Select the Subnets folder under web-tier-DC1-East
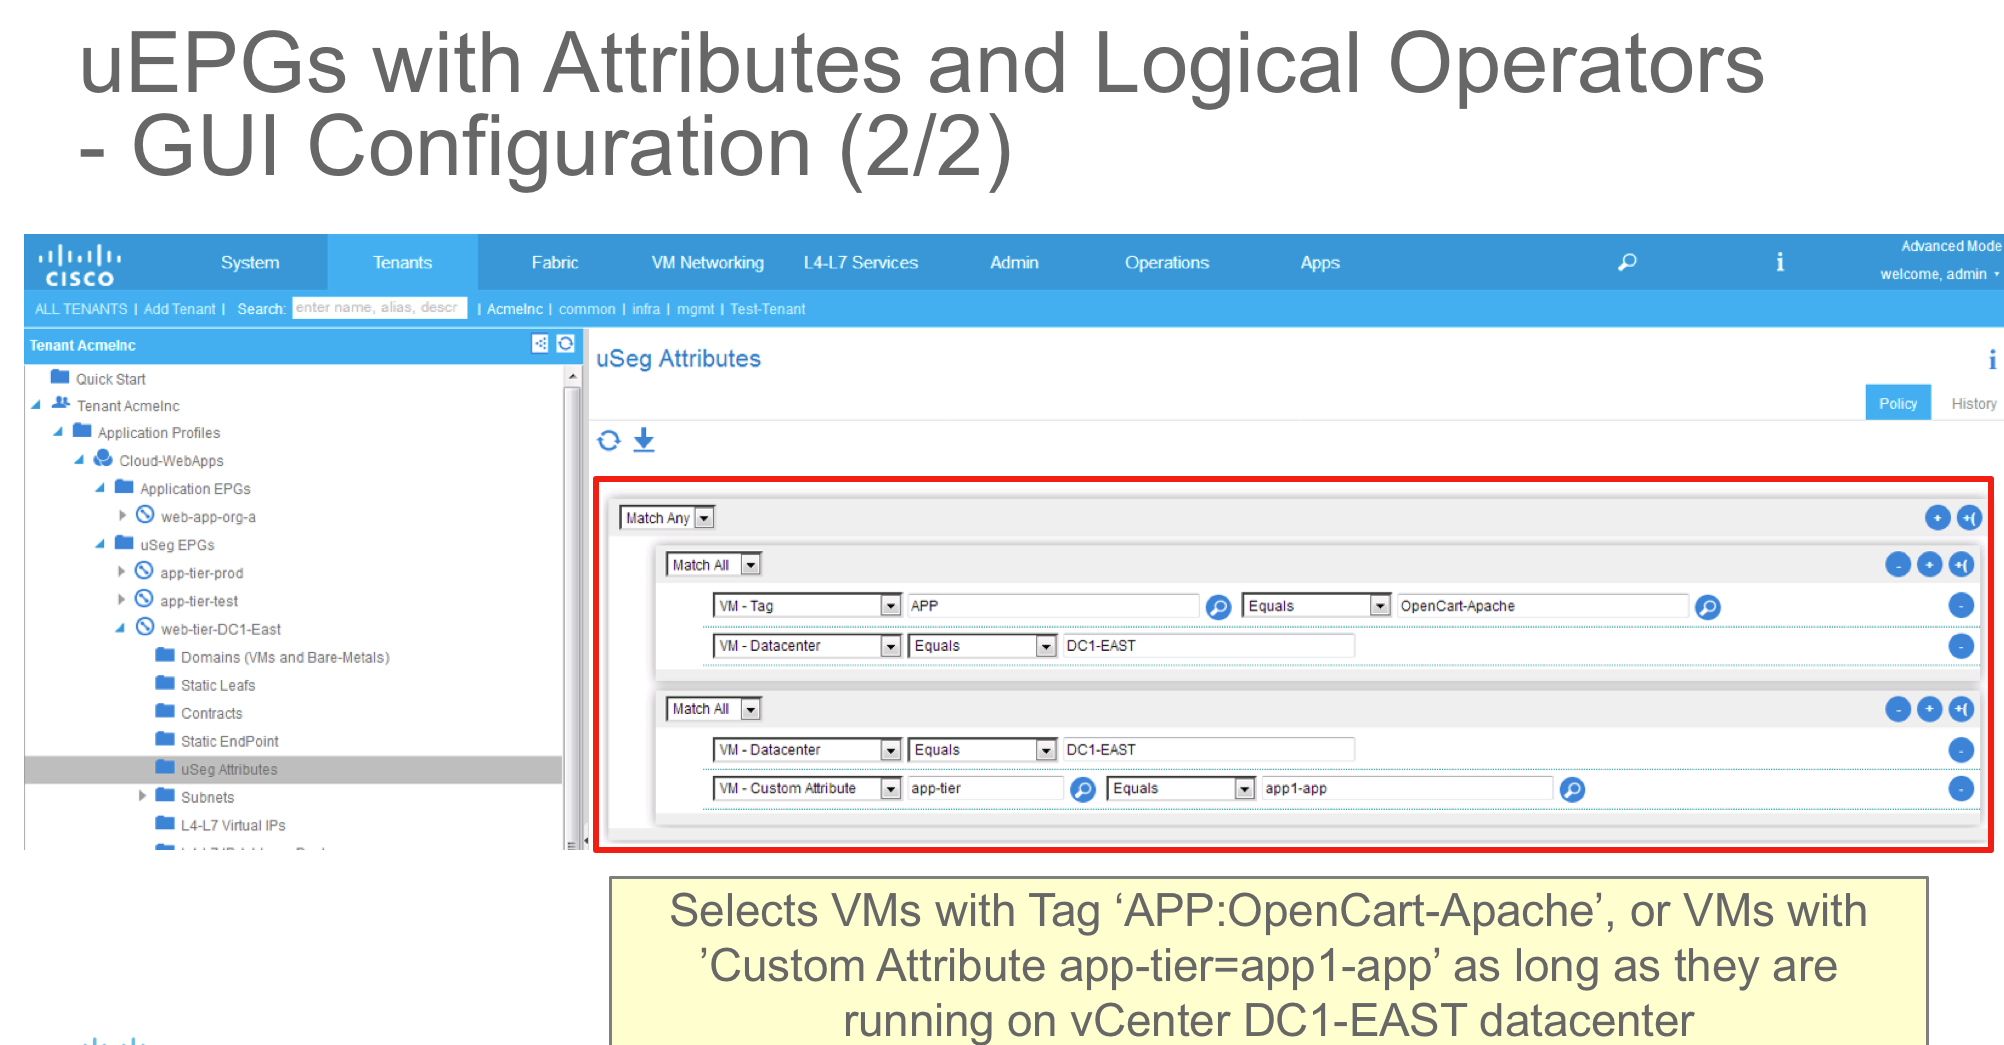2004x1045 pixels. 208,797
